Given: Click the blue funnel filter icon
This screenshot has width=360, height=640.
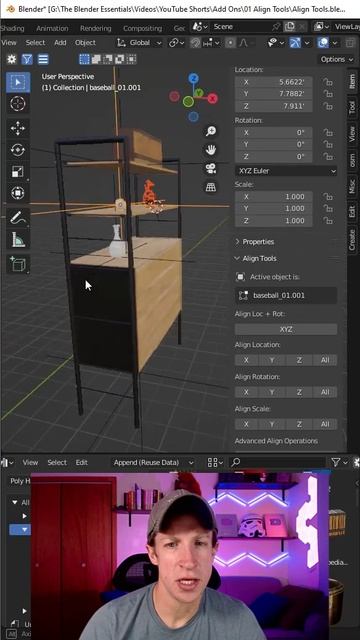Looking at the screenshot, I should click(x=27, y=59).
